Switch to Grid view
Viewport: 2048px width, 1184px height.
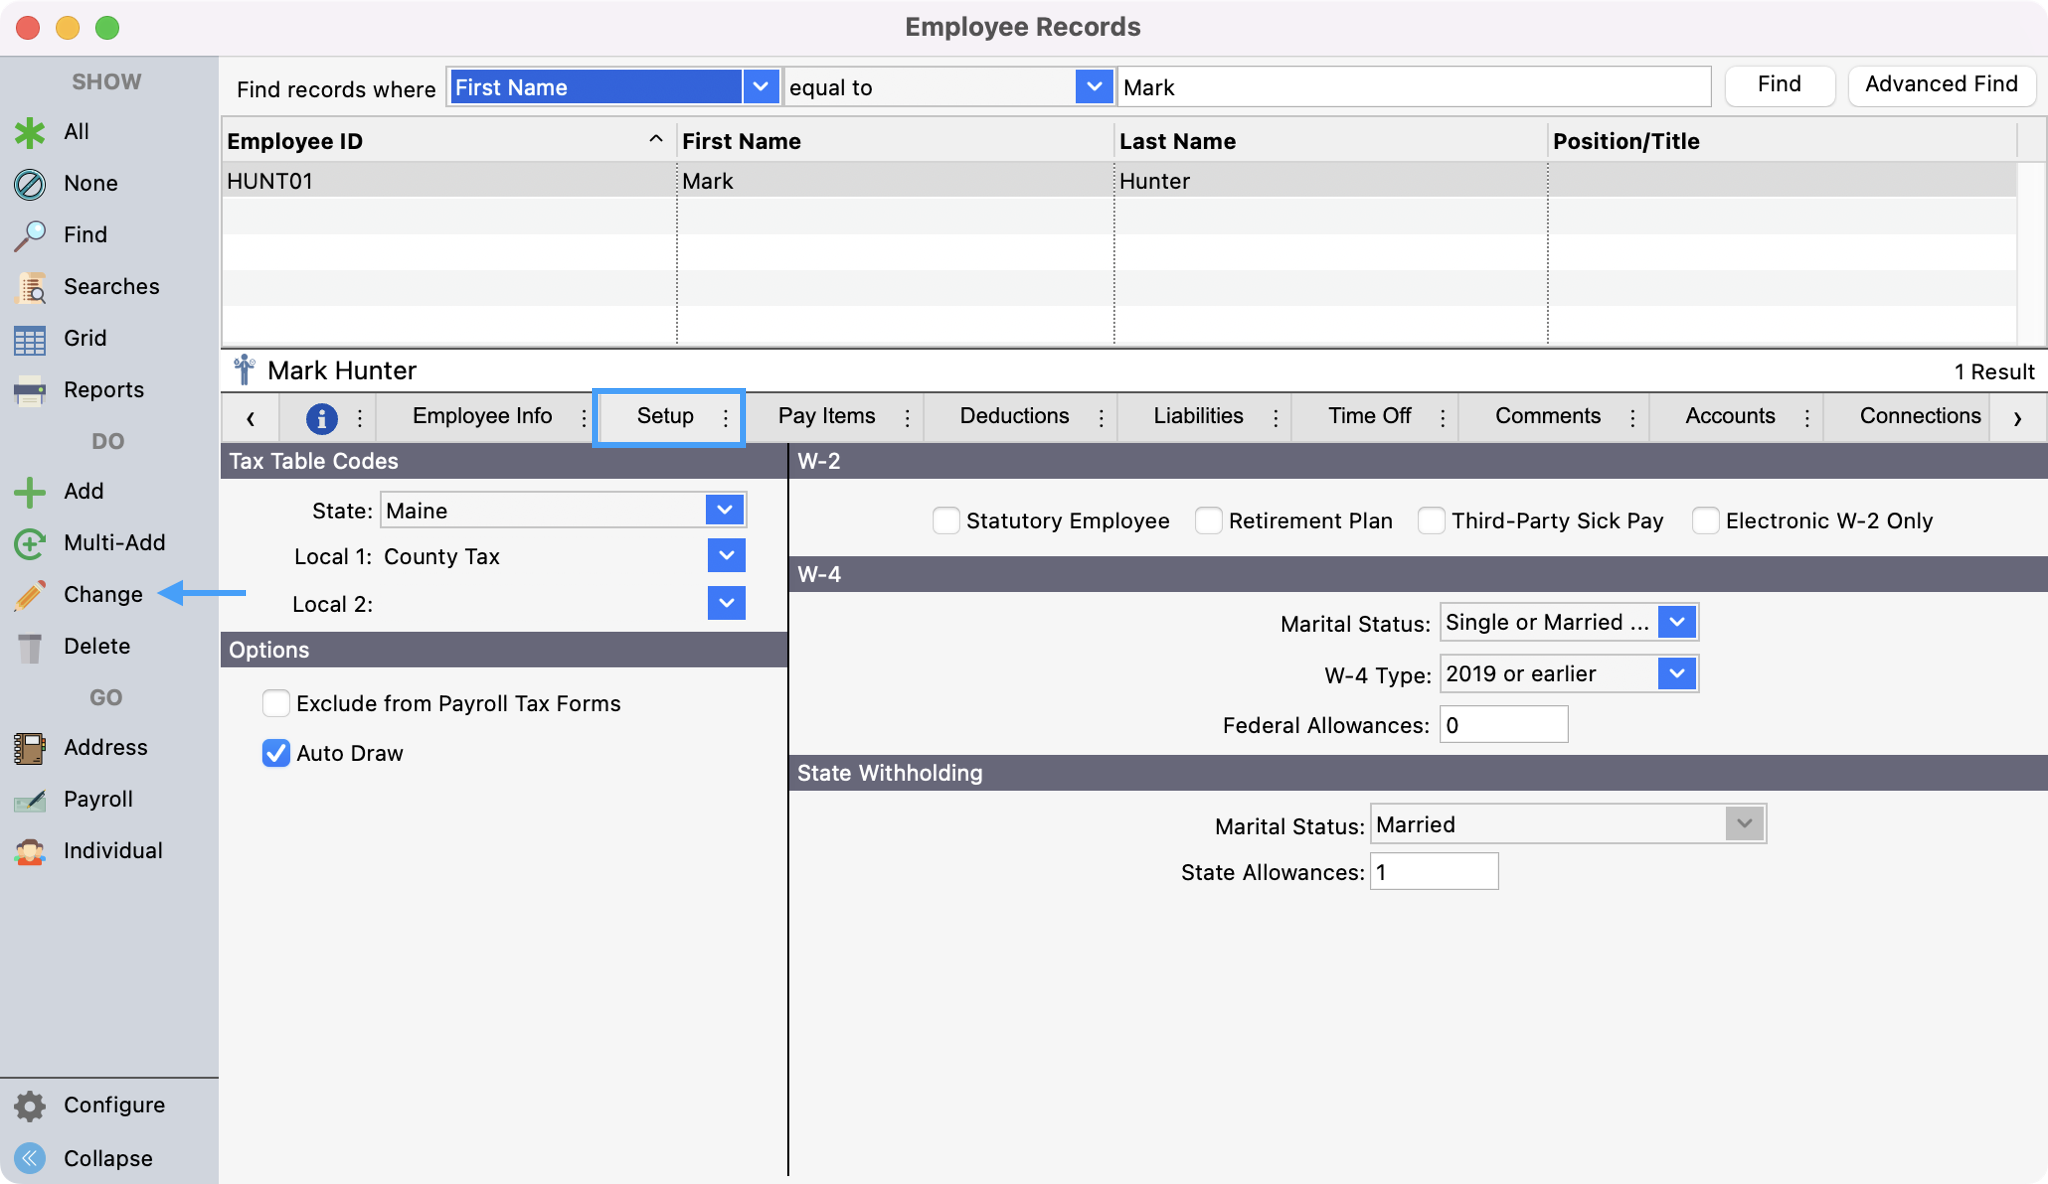(30, 339)
